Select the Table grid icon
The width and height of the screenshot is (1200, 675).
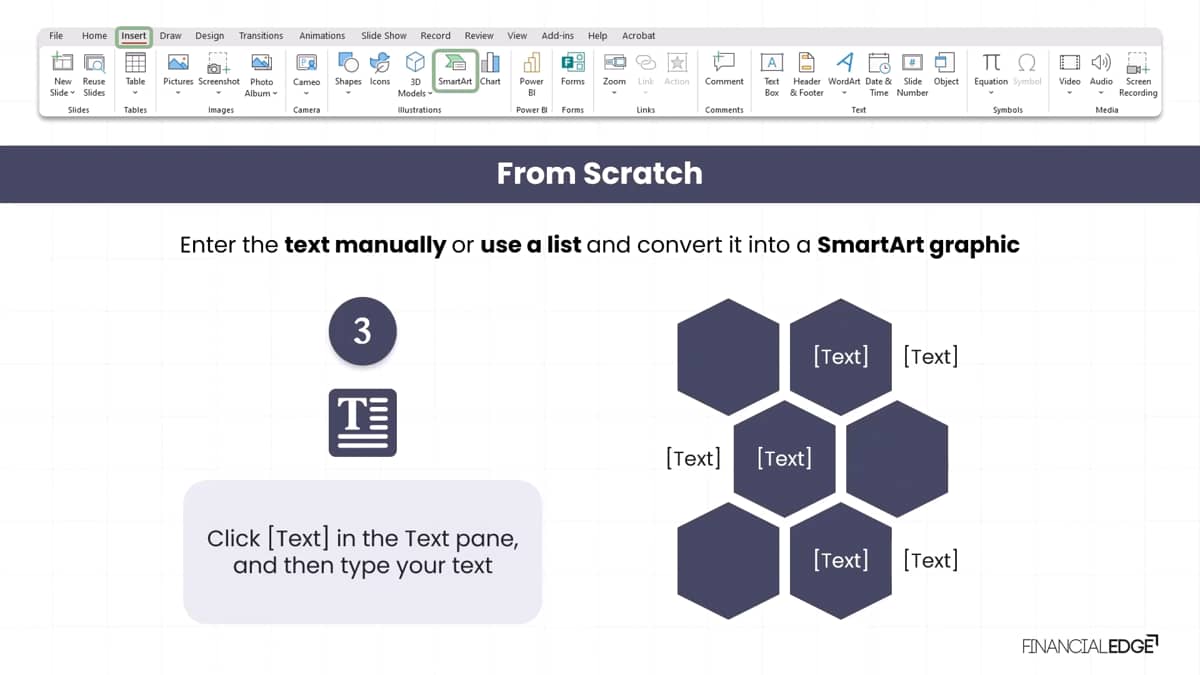(x=135, y=63)
